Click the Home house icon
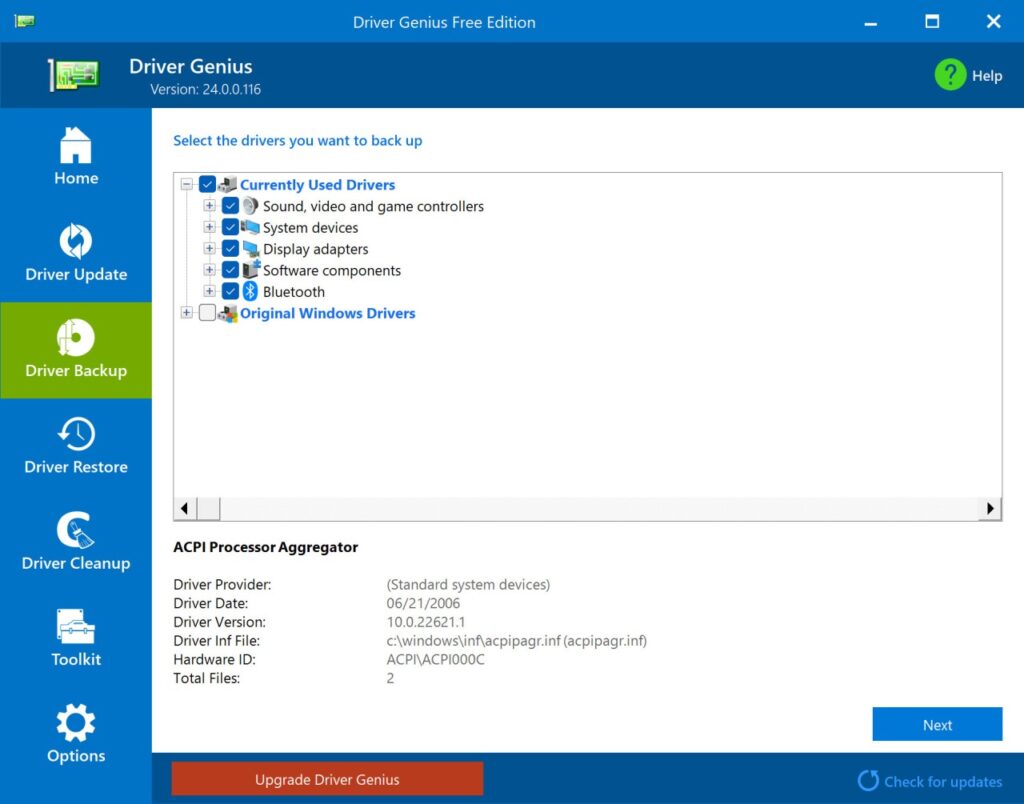Viewport: 1024px width, 804px height. (x=76, y=144)
